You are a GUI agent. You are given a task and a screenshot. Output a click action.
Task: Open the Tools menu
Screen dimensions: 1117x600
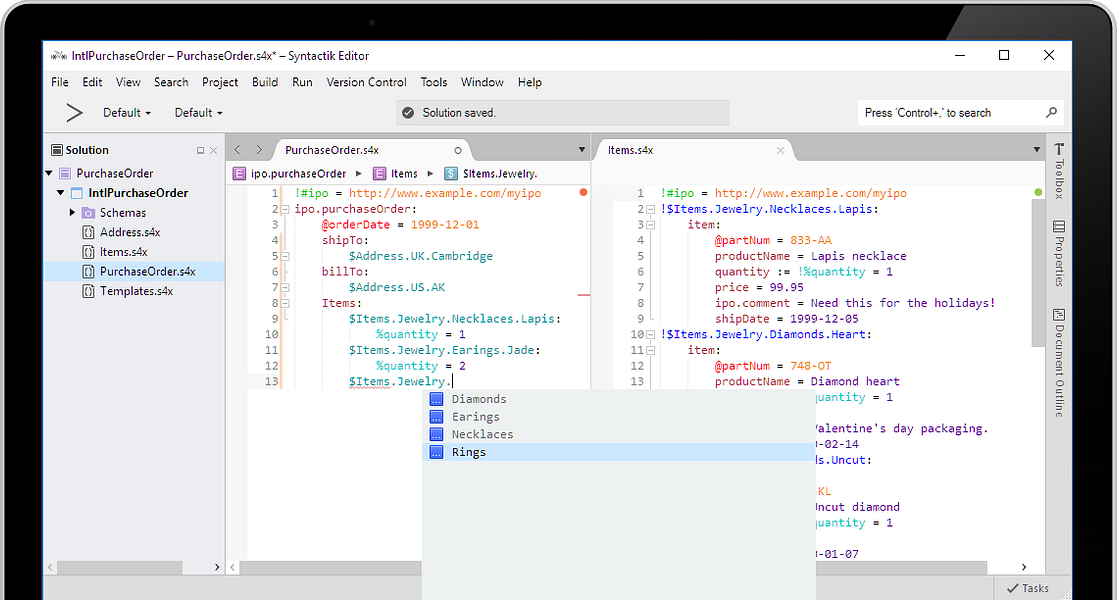(x=434, y=82)
